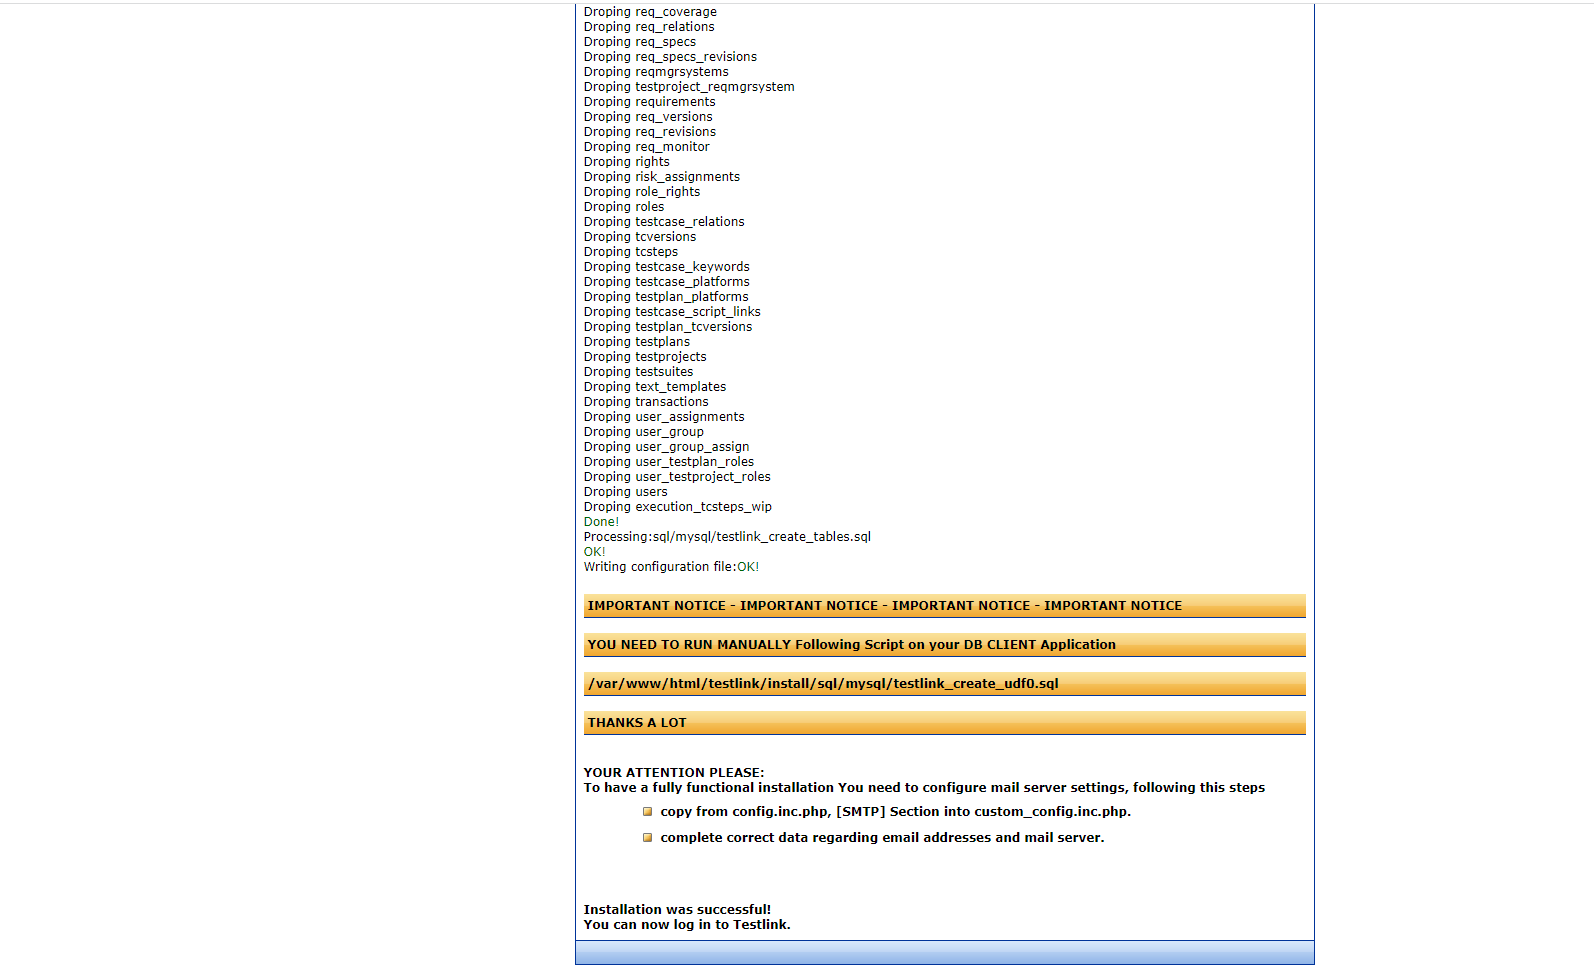Click the 'Dropping users' line
1594x965 pixels.
[x=626, y=492]
